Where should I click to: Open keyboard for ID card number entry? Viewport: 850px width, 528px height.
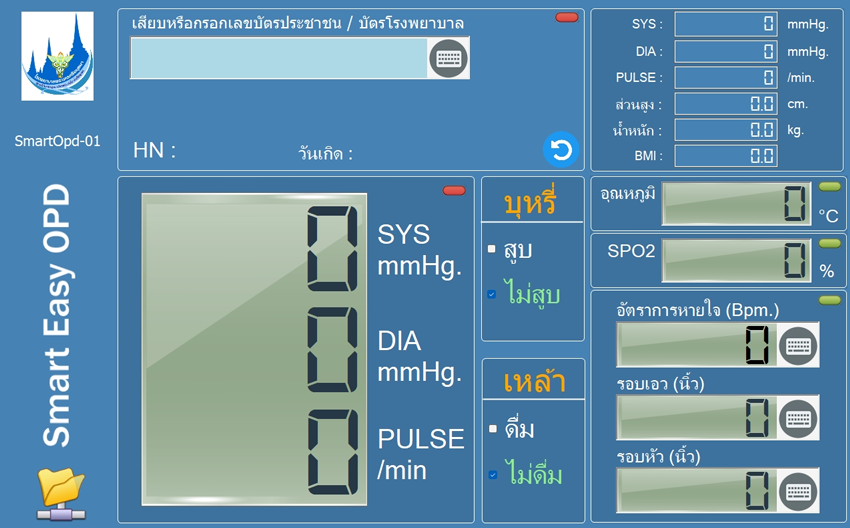point(449,59)
